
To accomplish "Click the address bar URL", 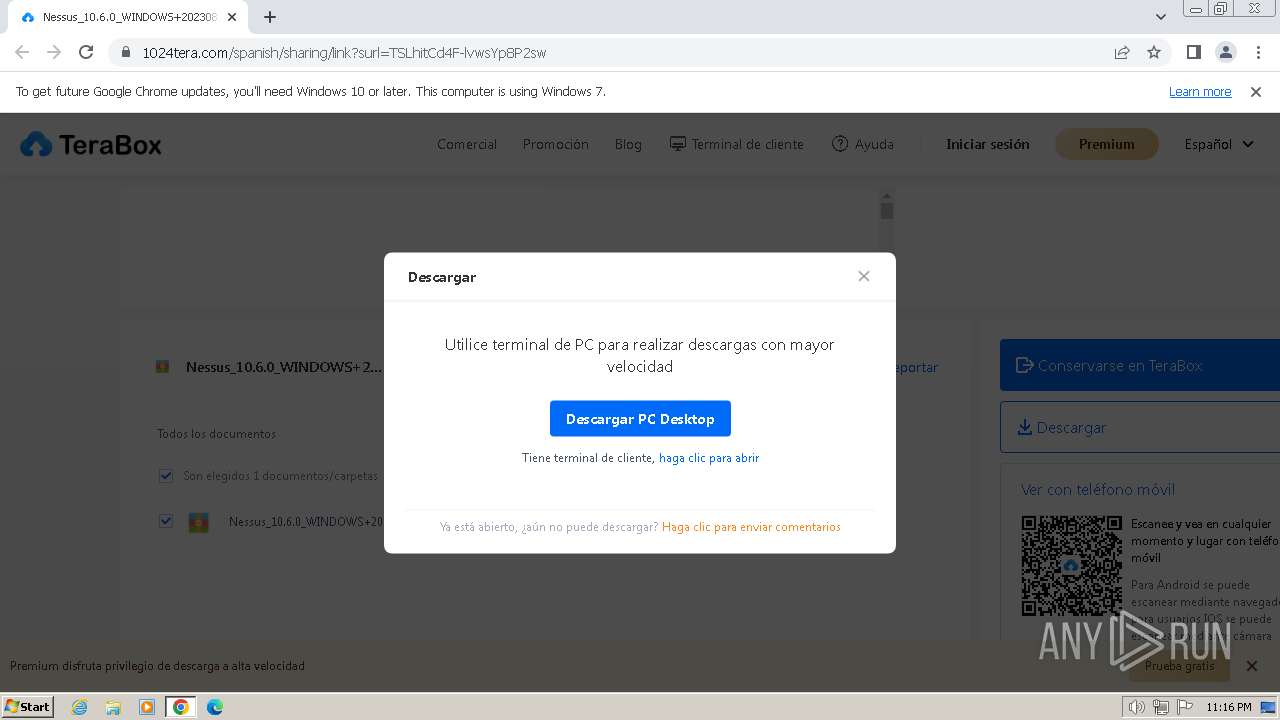I will click(344, 52).
